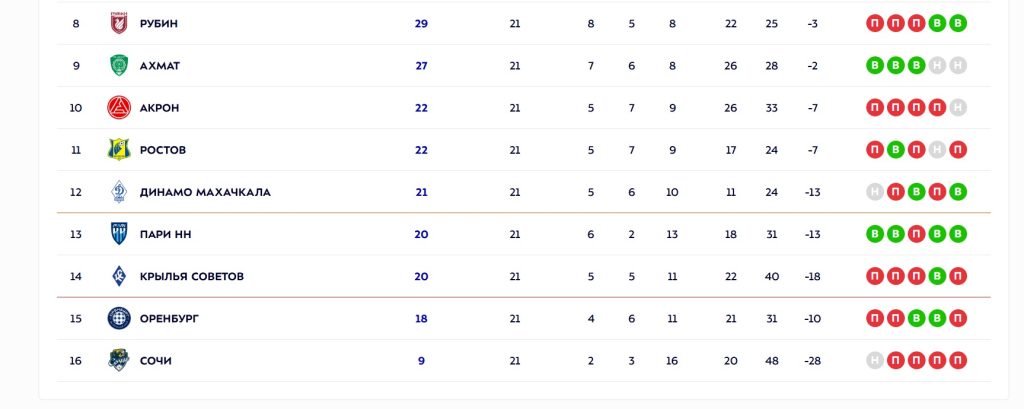
Task: Open the ДИНАМО МАХАЧКАЛА team link
Action: [x=205, y=192]
